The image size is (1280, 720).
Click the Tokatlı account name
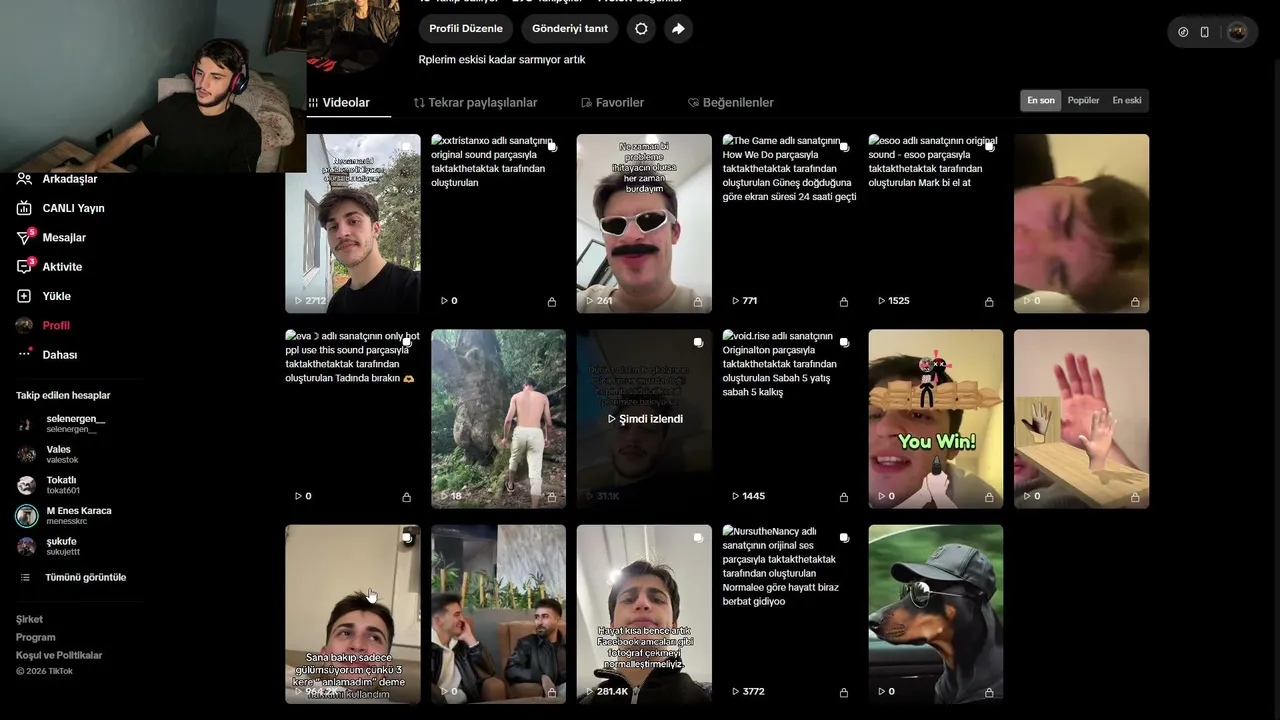tap(61, 480)
